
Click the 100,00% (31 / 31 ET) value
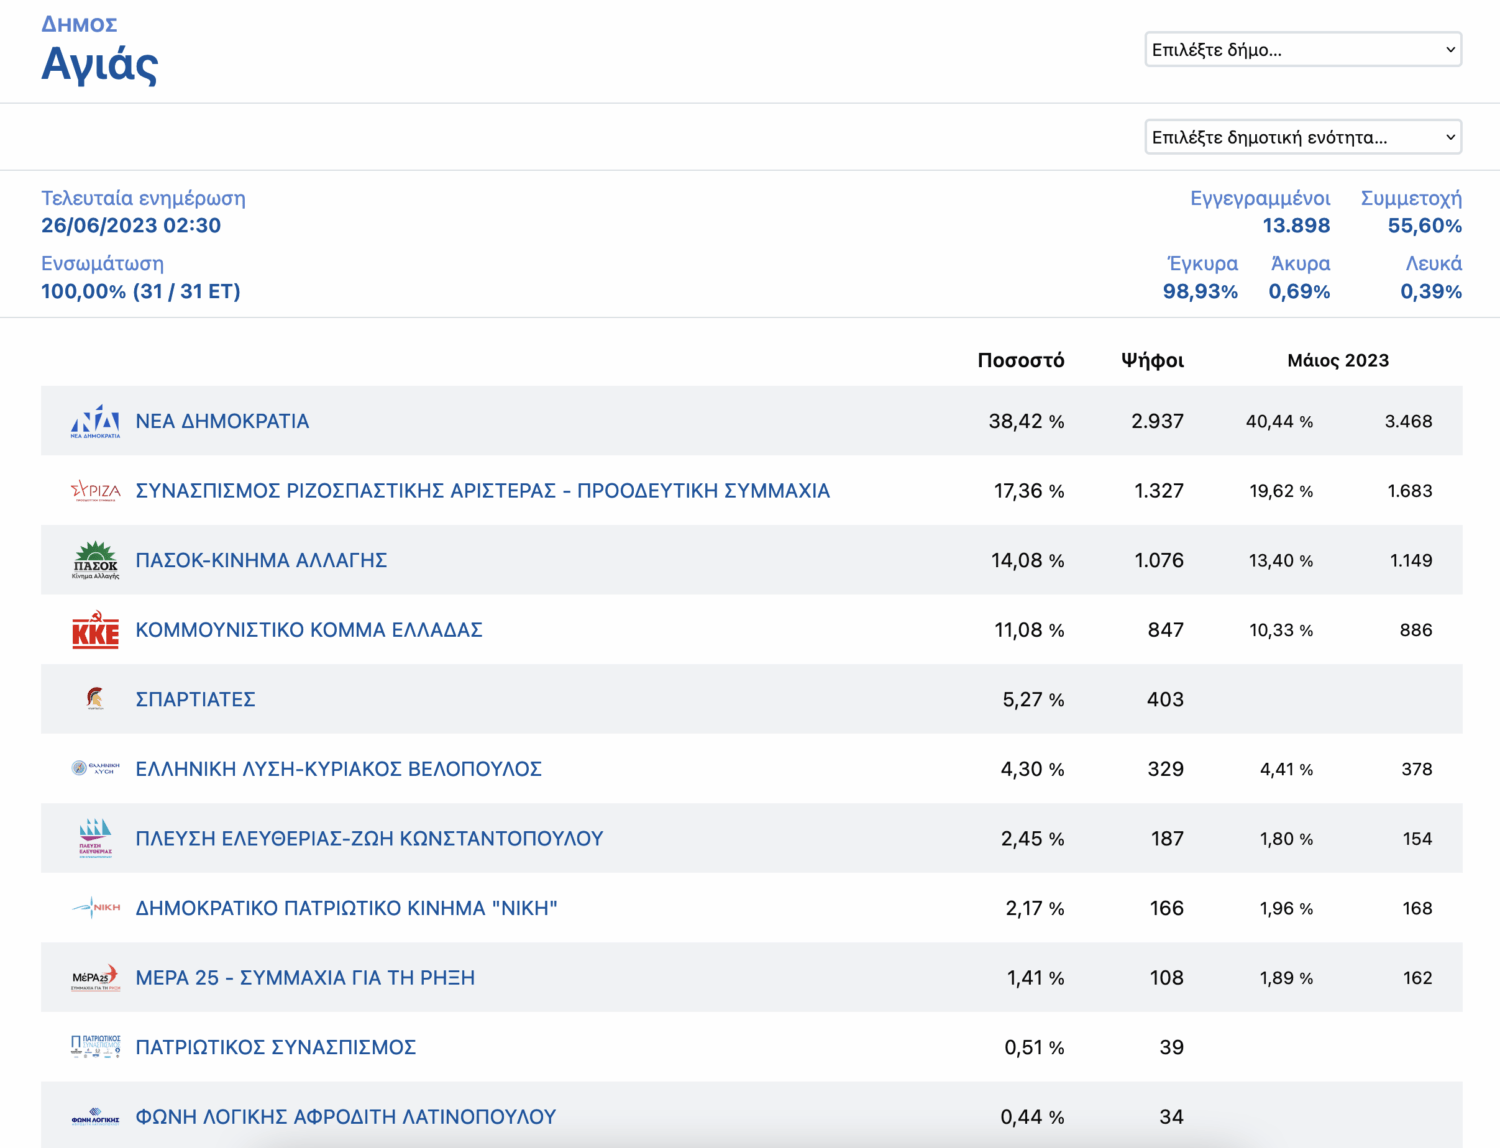[x=141, y=292]
